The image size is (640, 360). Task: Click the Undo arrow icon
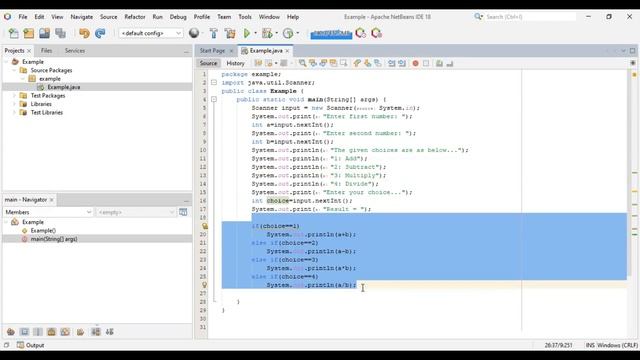tap(84, 33)
